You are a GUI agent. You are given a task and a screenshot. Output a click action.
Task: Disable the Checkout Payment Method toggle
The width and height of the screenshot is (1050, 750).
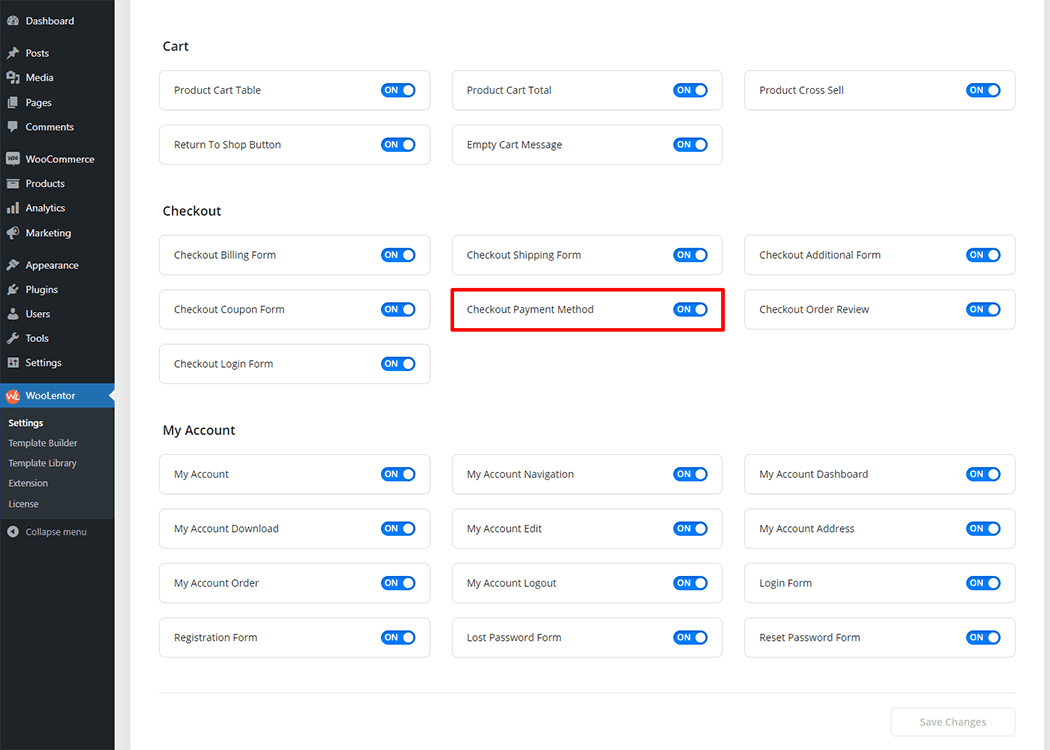pyautogui.click(x=690, y=310)
